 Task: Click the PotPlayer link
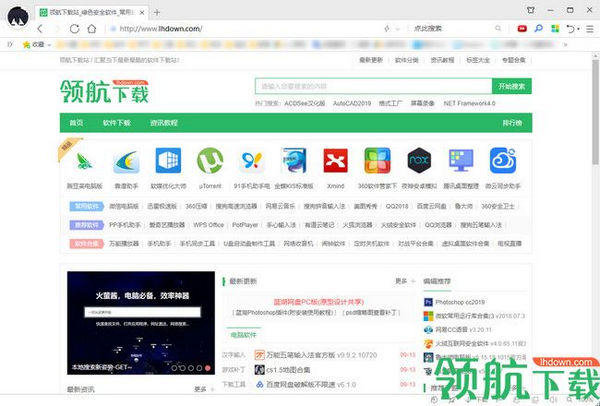click(x=245, y=225)
